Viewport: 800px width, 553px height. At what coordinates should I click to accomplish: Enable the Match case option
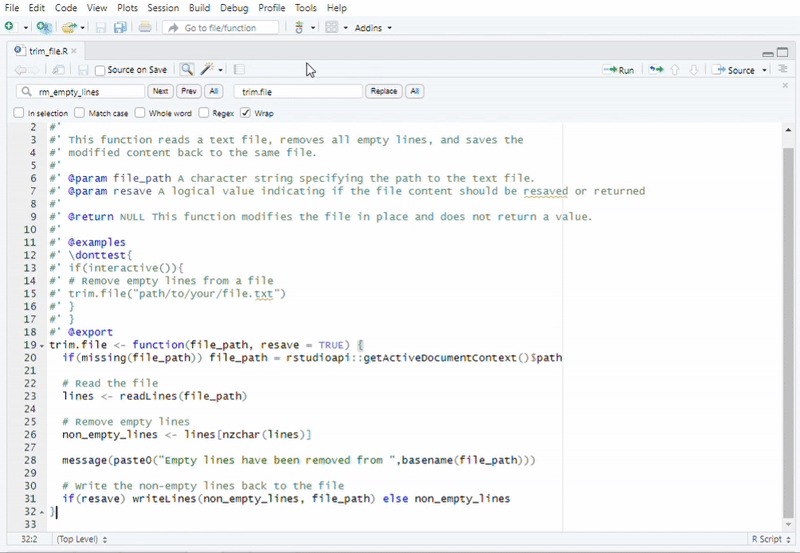(x=81, y=113)
